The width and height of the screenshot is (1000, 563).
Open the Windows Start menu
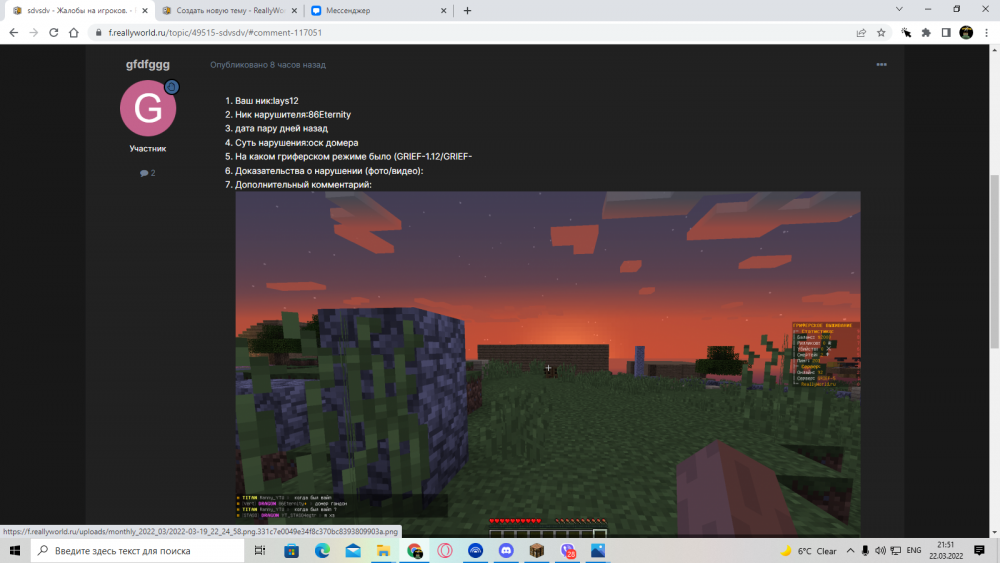click(15, 550)
